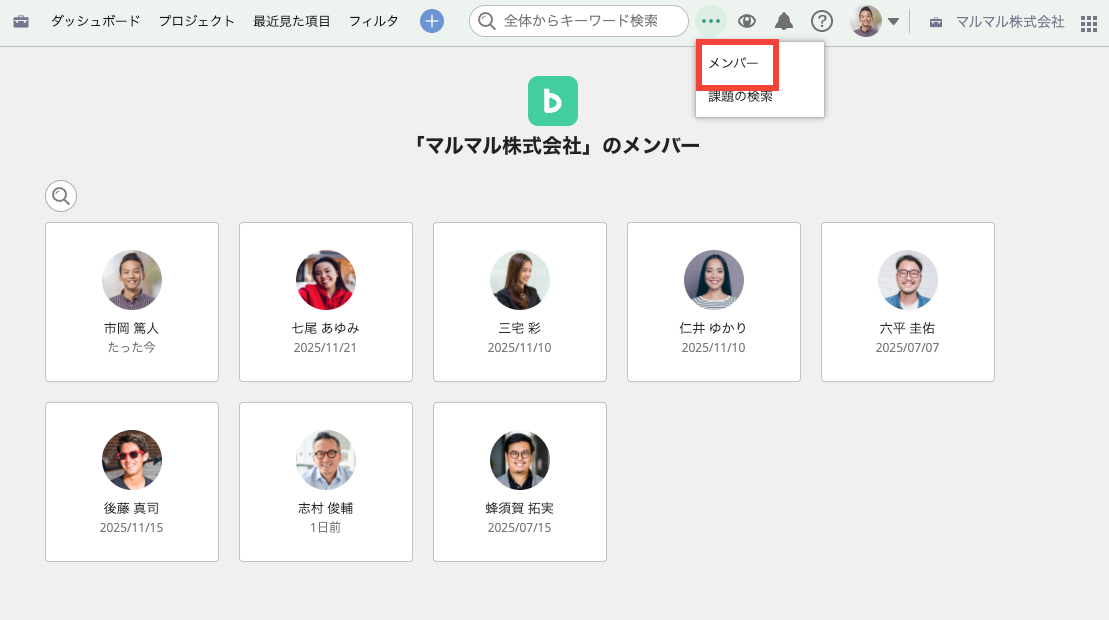This screenshot has width=1109, height=620.
Task: Open notifications bell icon
Action: click(x=784, y=21)
